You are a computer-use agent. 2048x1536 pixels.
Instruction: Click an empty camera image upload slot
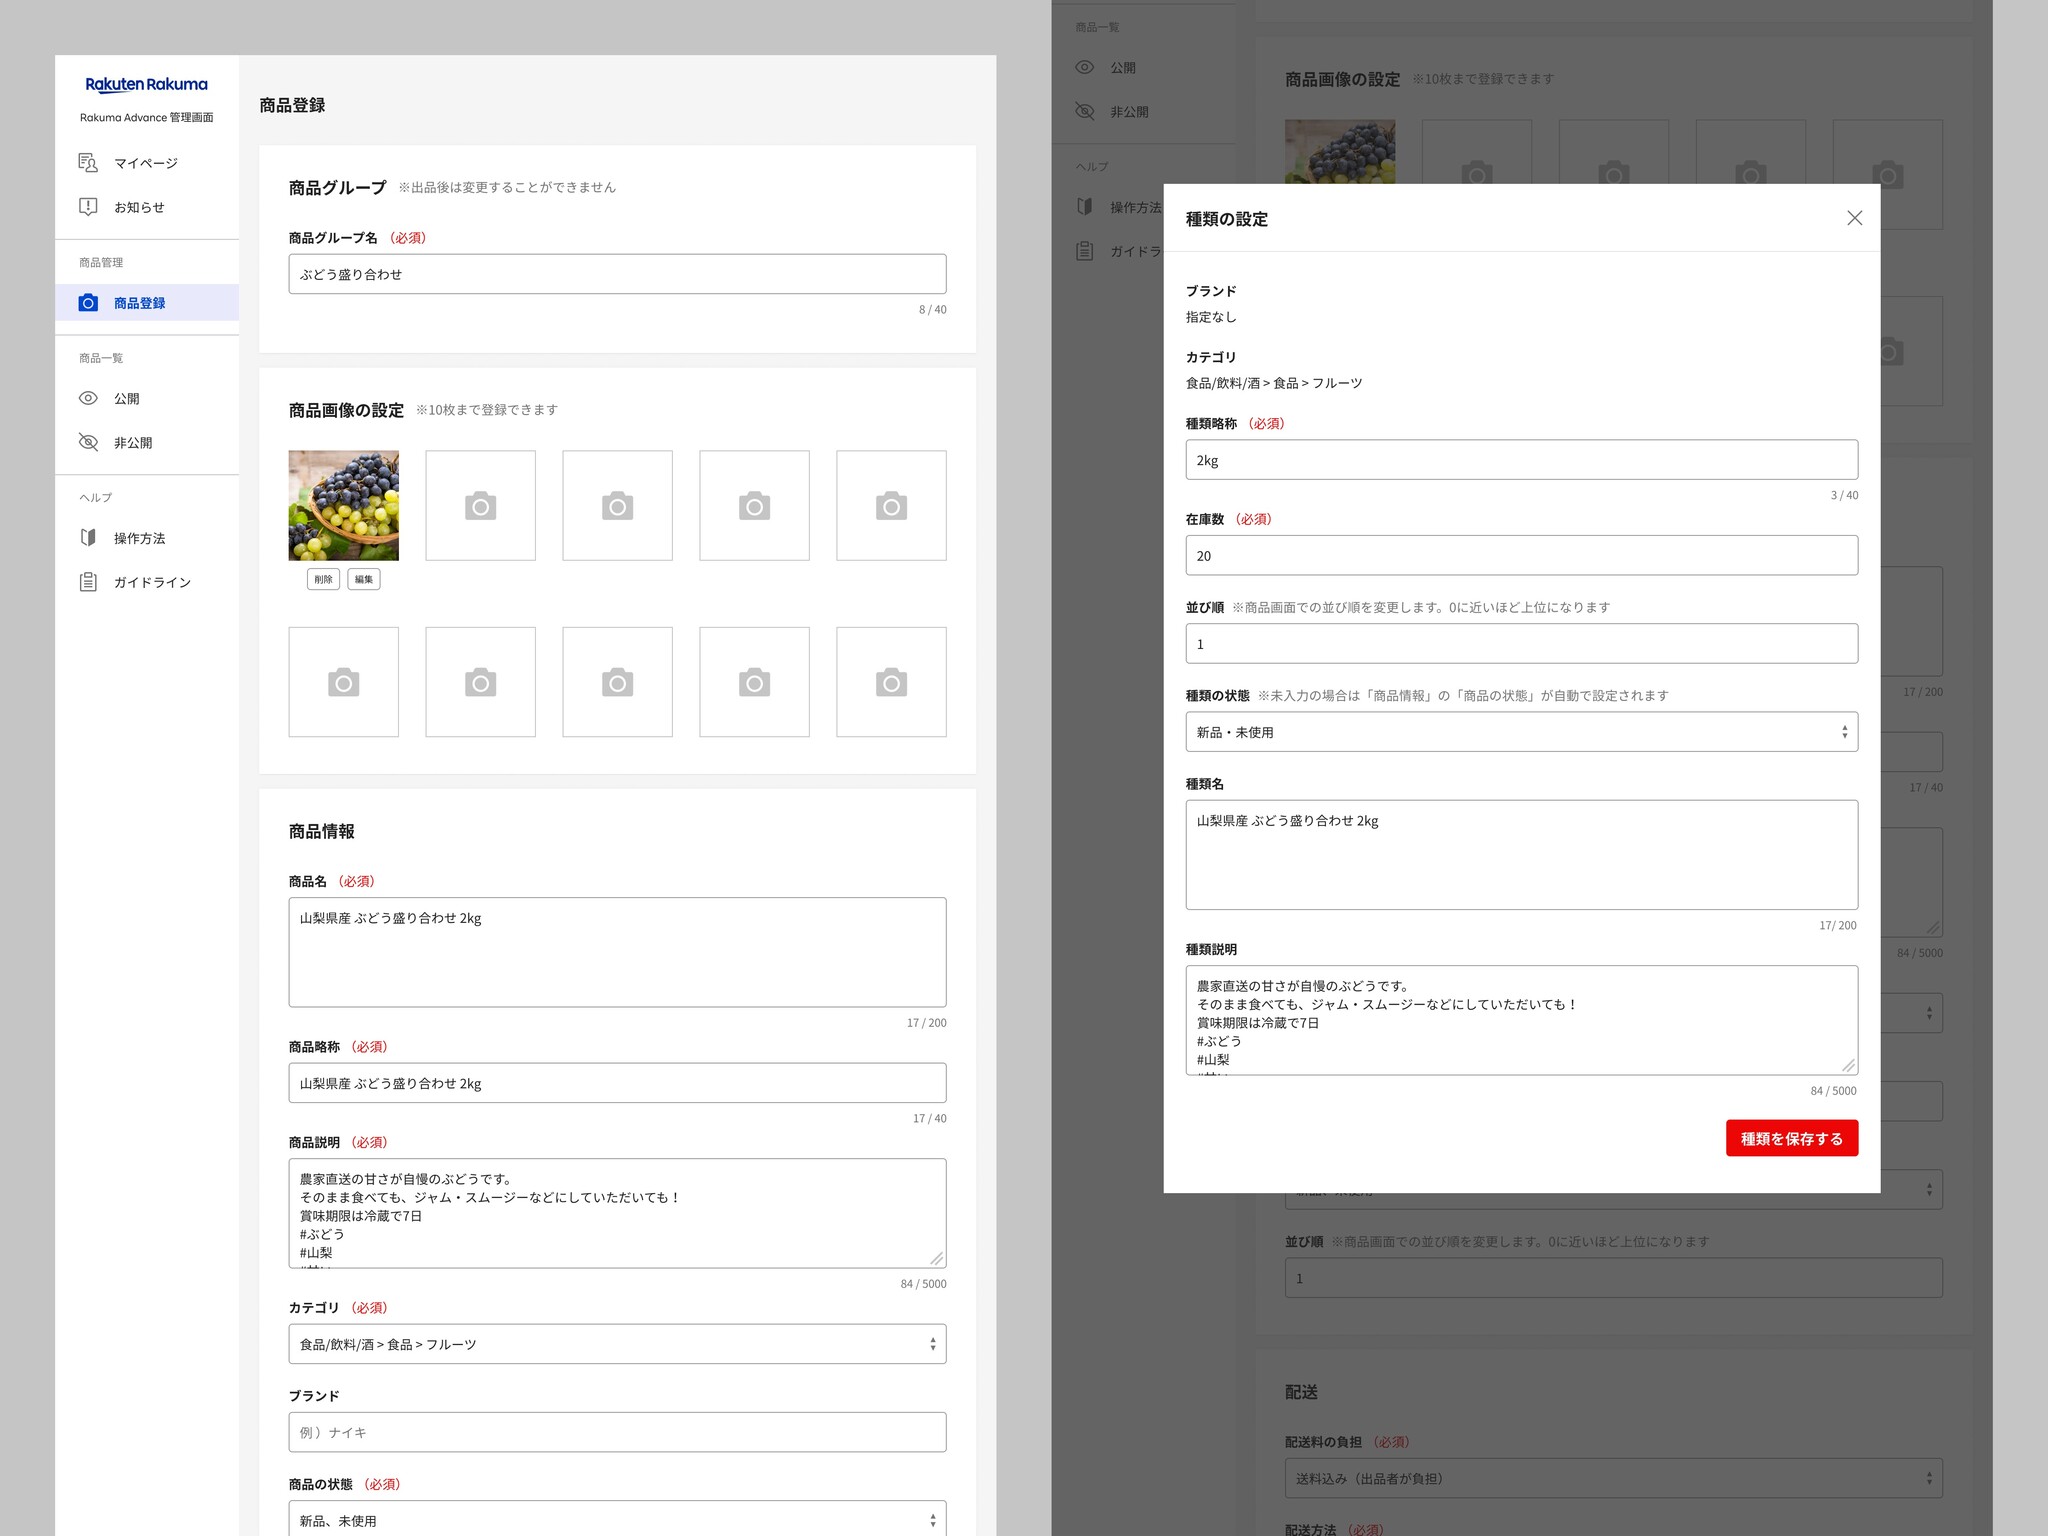click(x=480, y=505)
